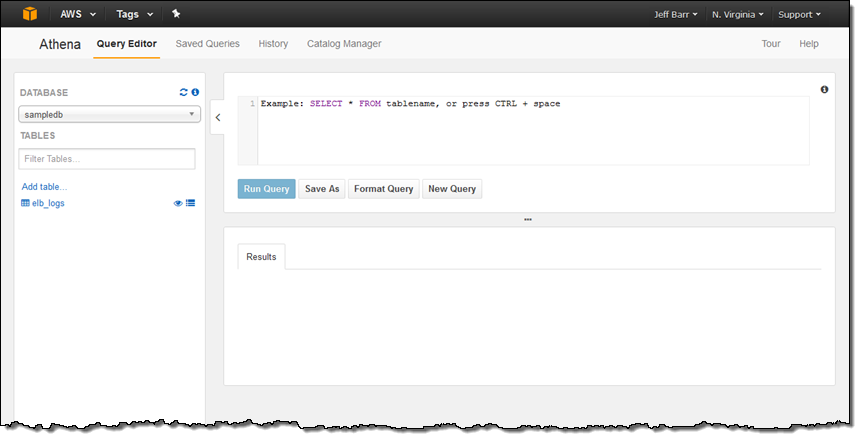860x439 pixels.
Task: Click the Athena service title
Action: (60, 44)
